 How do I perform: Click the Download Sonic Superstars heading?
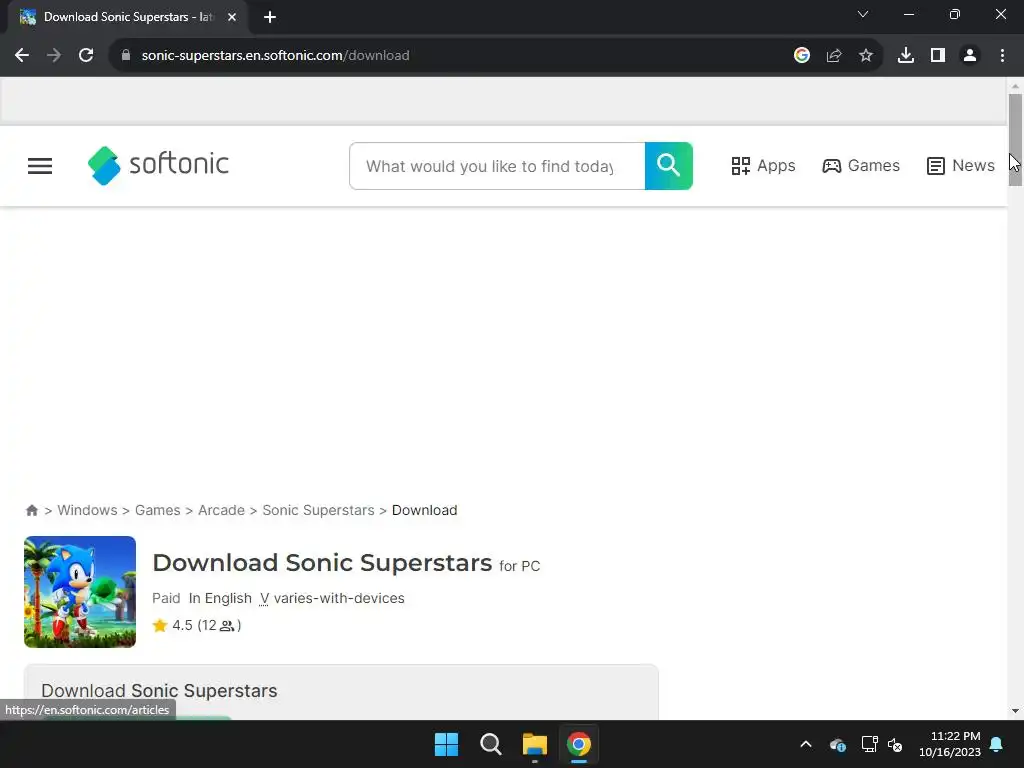pyautogui.click(x=322, y=562)
